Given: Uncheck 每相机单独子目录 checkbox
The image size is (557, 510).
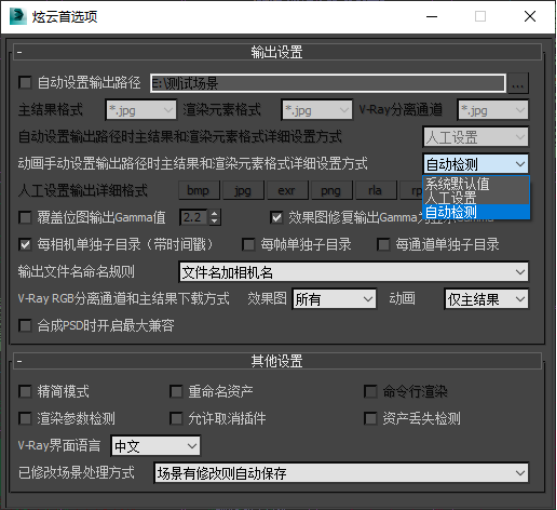Looking at the screenshot, I should click(25, 244).
